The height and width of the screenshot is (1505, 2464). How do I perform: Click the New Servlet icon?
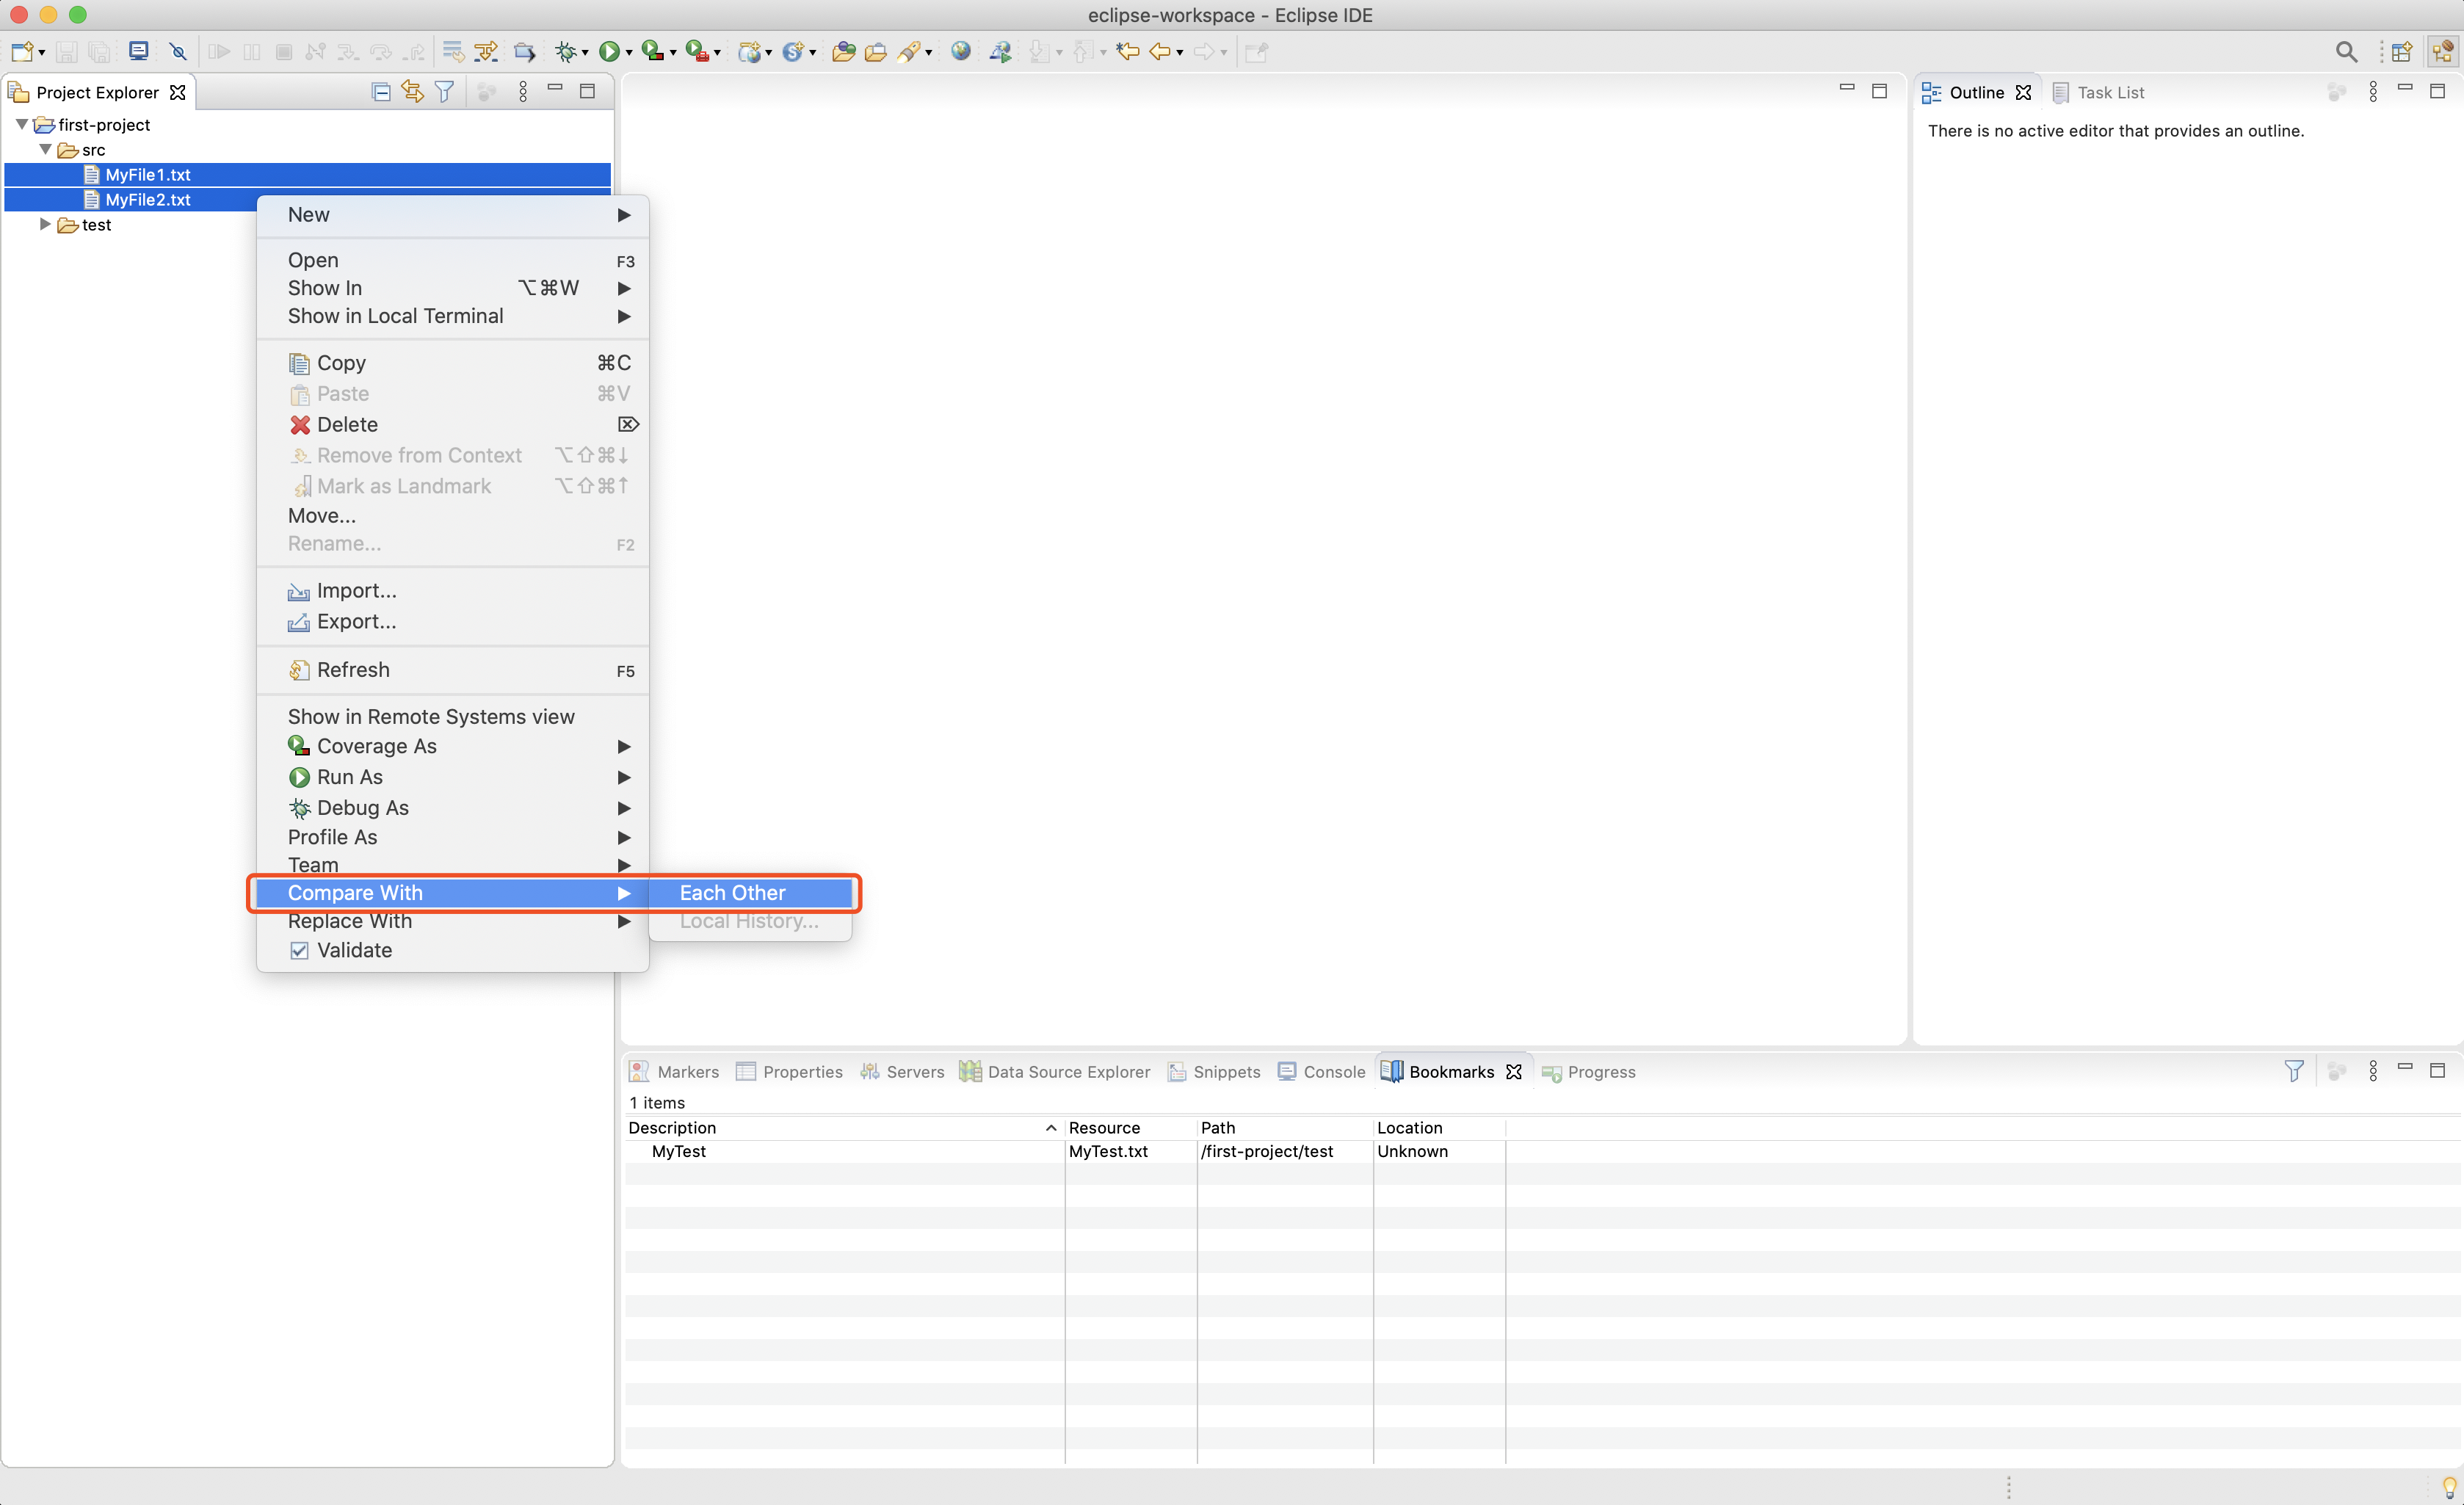point(793,51)
